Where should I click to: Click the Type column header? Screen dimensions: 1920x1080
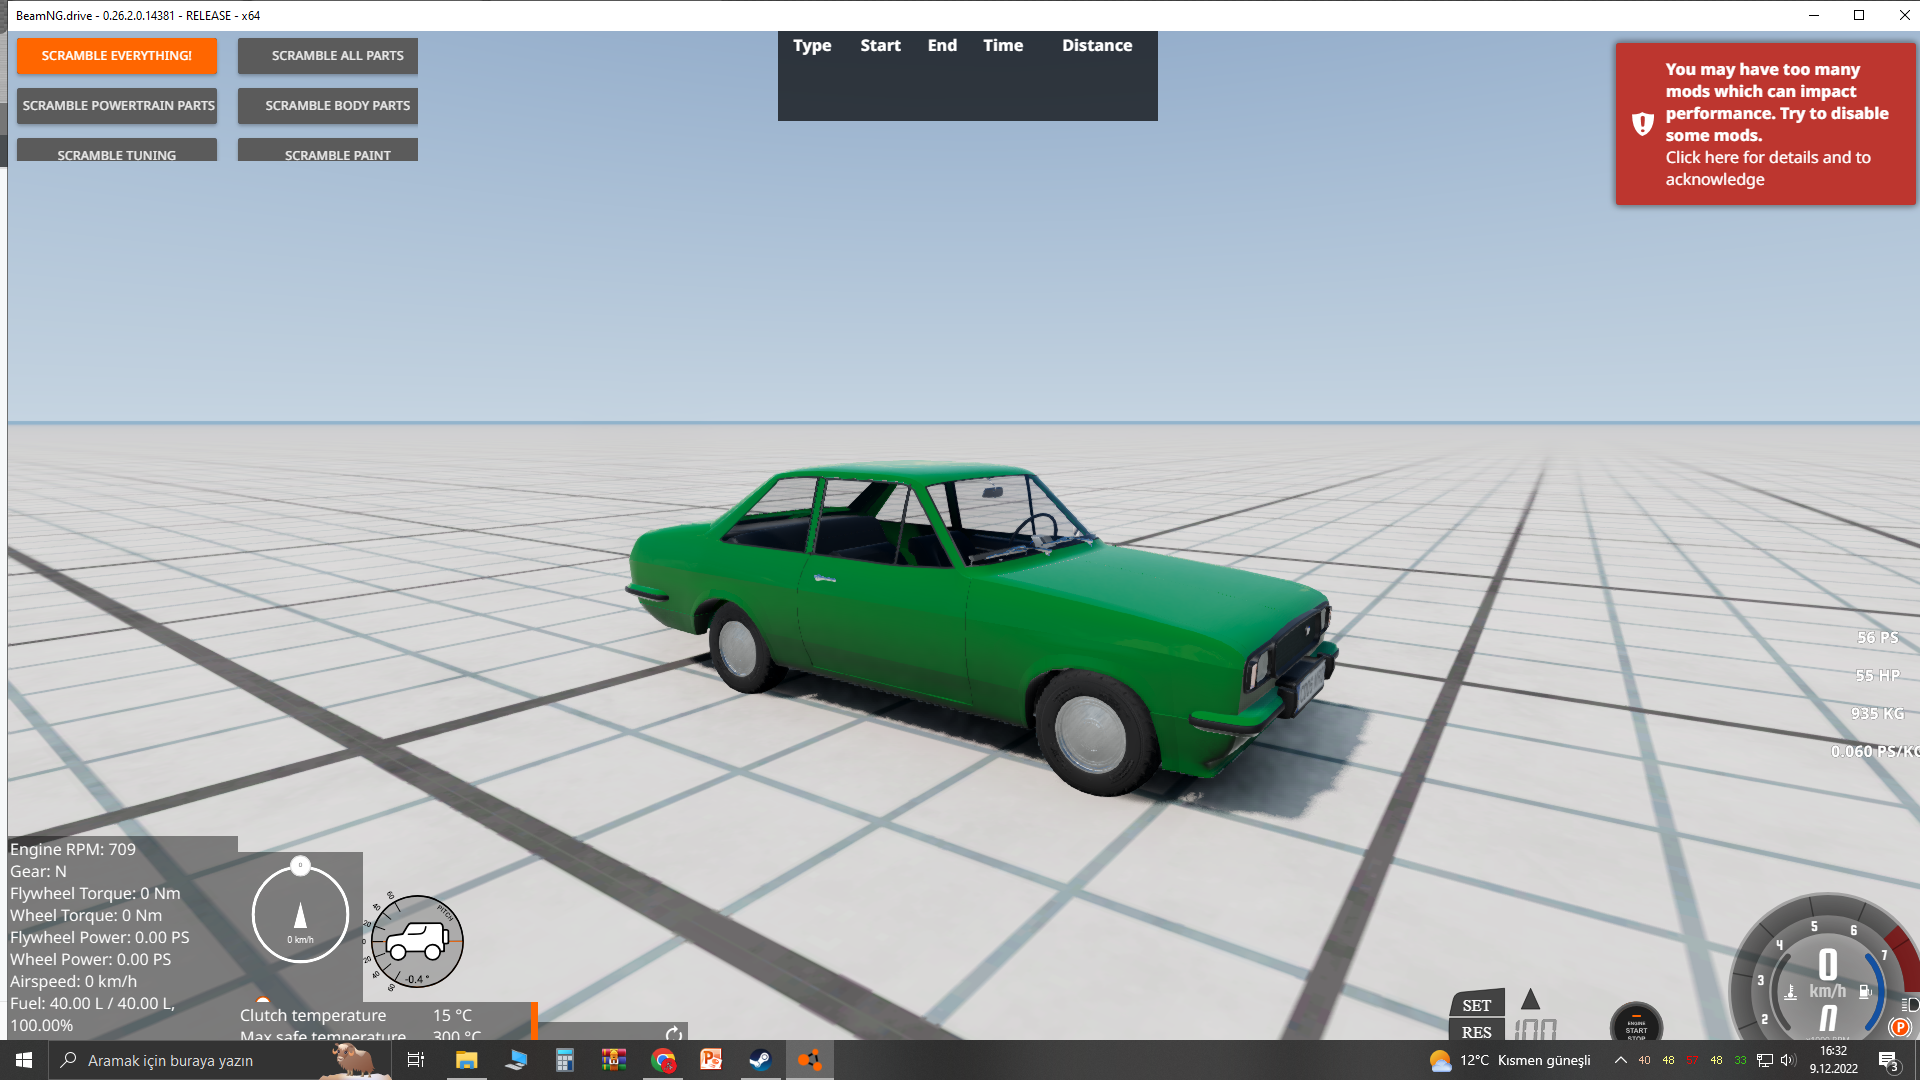812,46
